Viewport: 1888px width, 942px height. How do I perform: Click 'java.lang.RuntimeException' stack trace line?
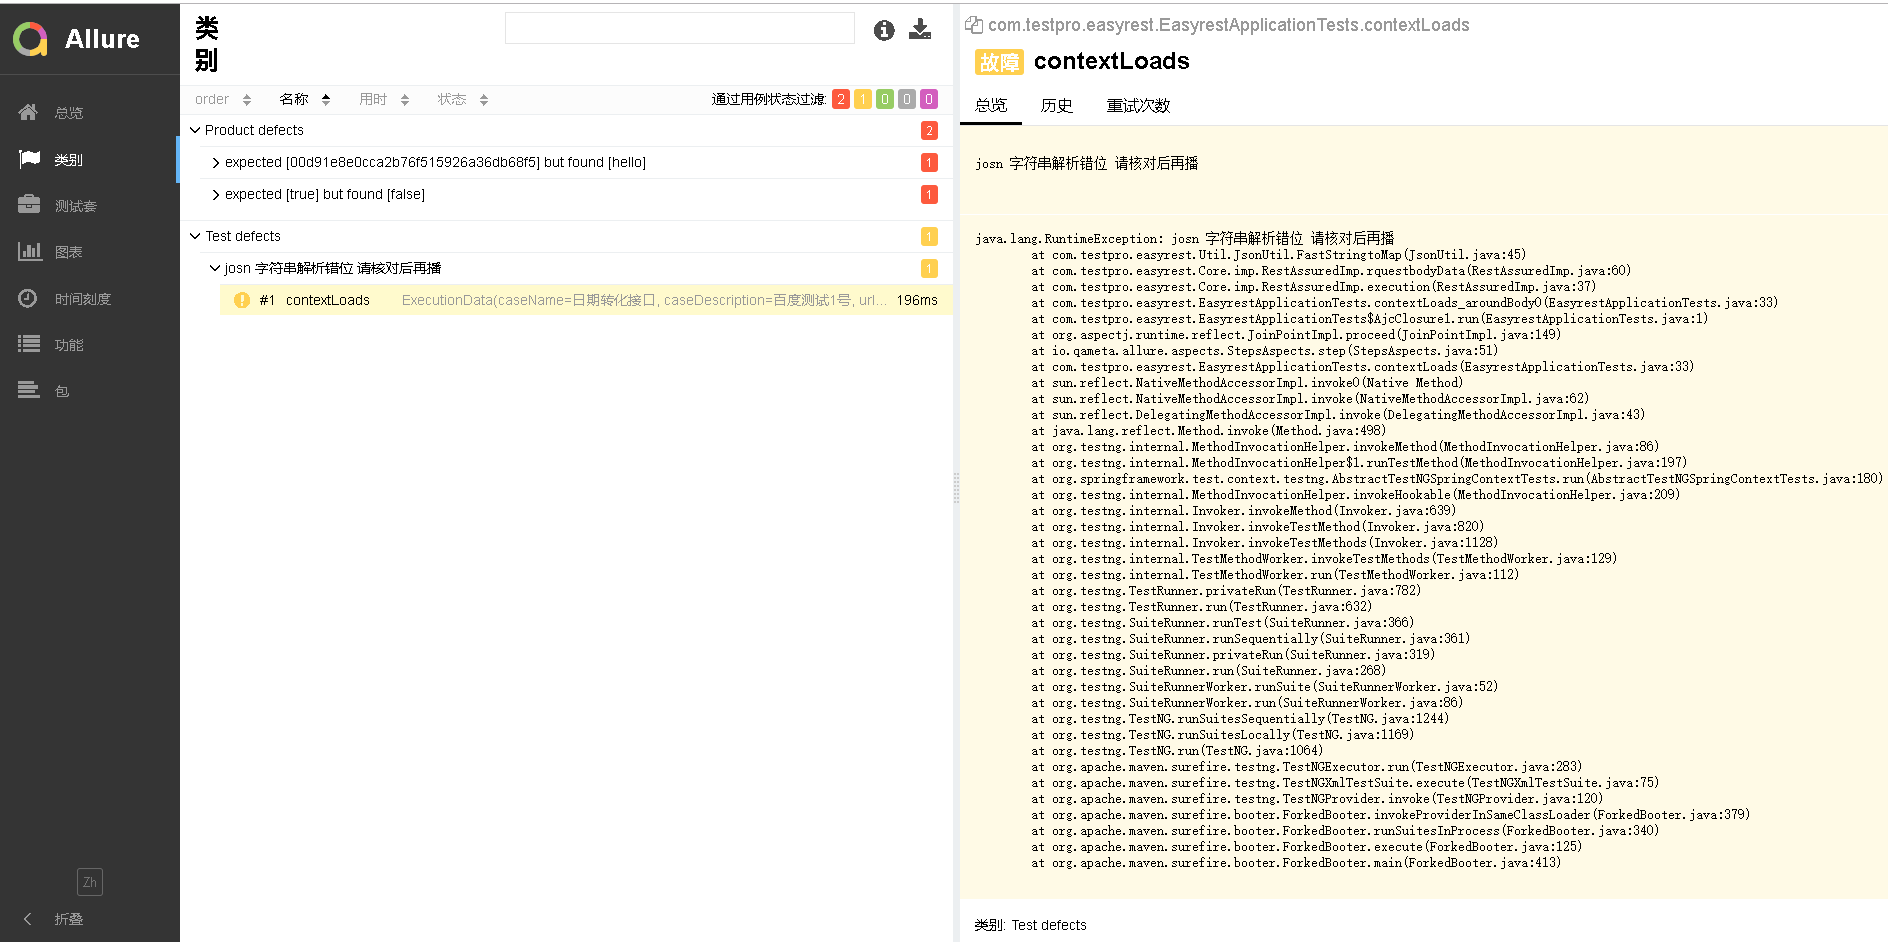[1184, 238]
